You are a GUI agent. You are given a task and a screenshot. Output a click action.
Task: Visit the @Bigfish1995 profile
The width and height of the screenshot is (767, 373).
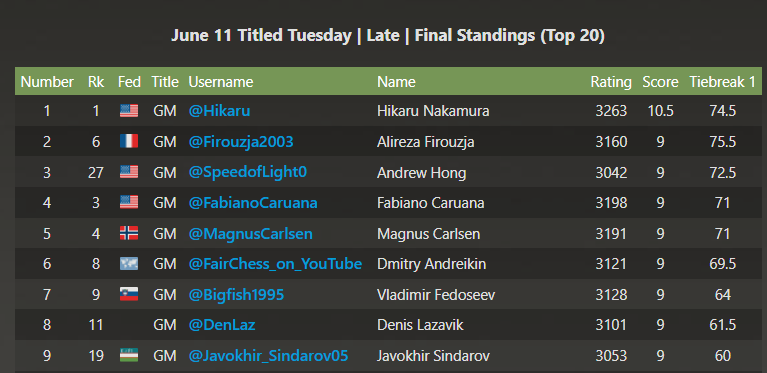click(x=236, y=294)
